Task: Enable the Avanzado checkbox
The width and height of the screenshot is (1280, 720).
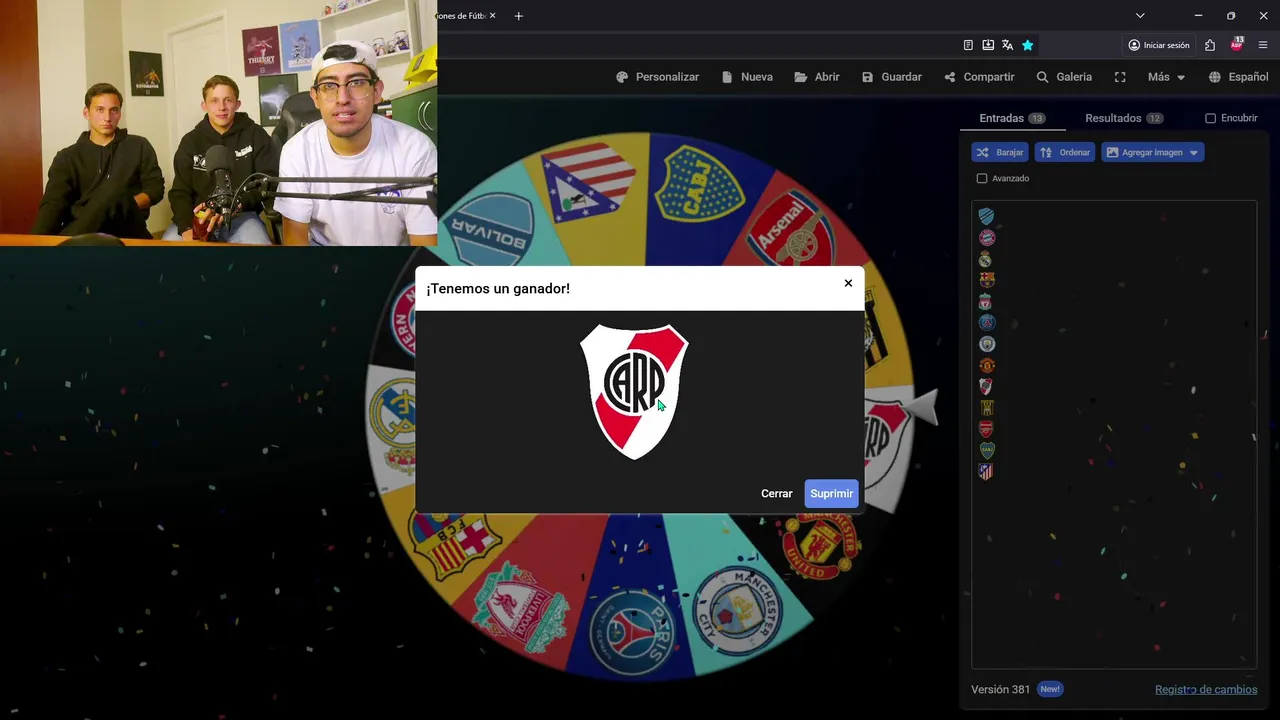Action: click(981, 178)
